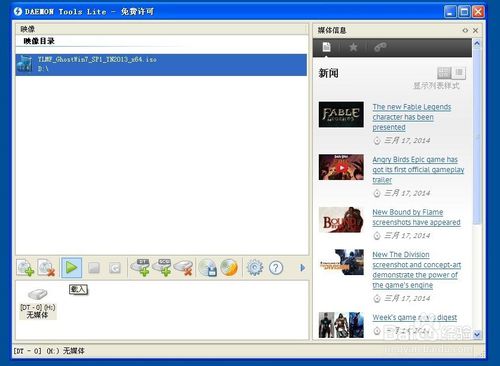Open the Fable Legends character news link

(412, 117)
